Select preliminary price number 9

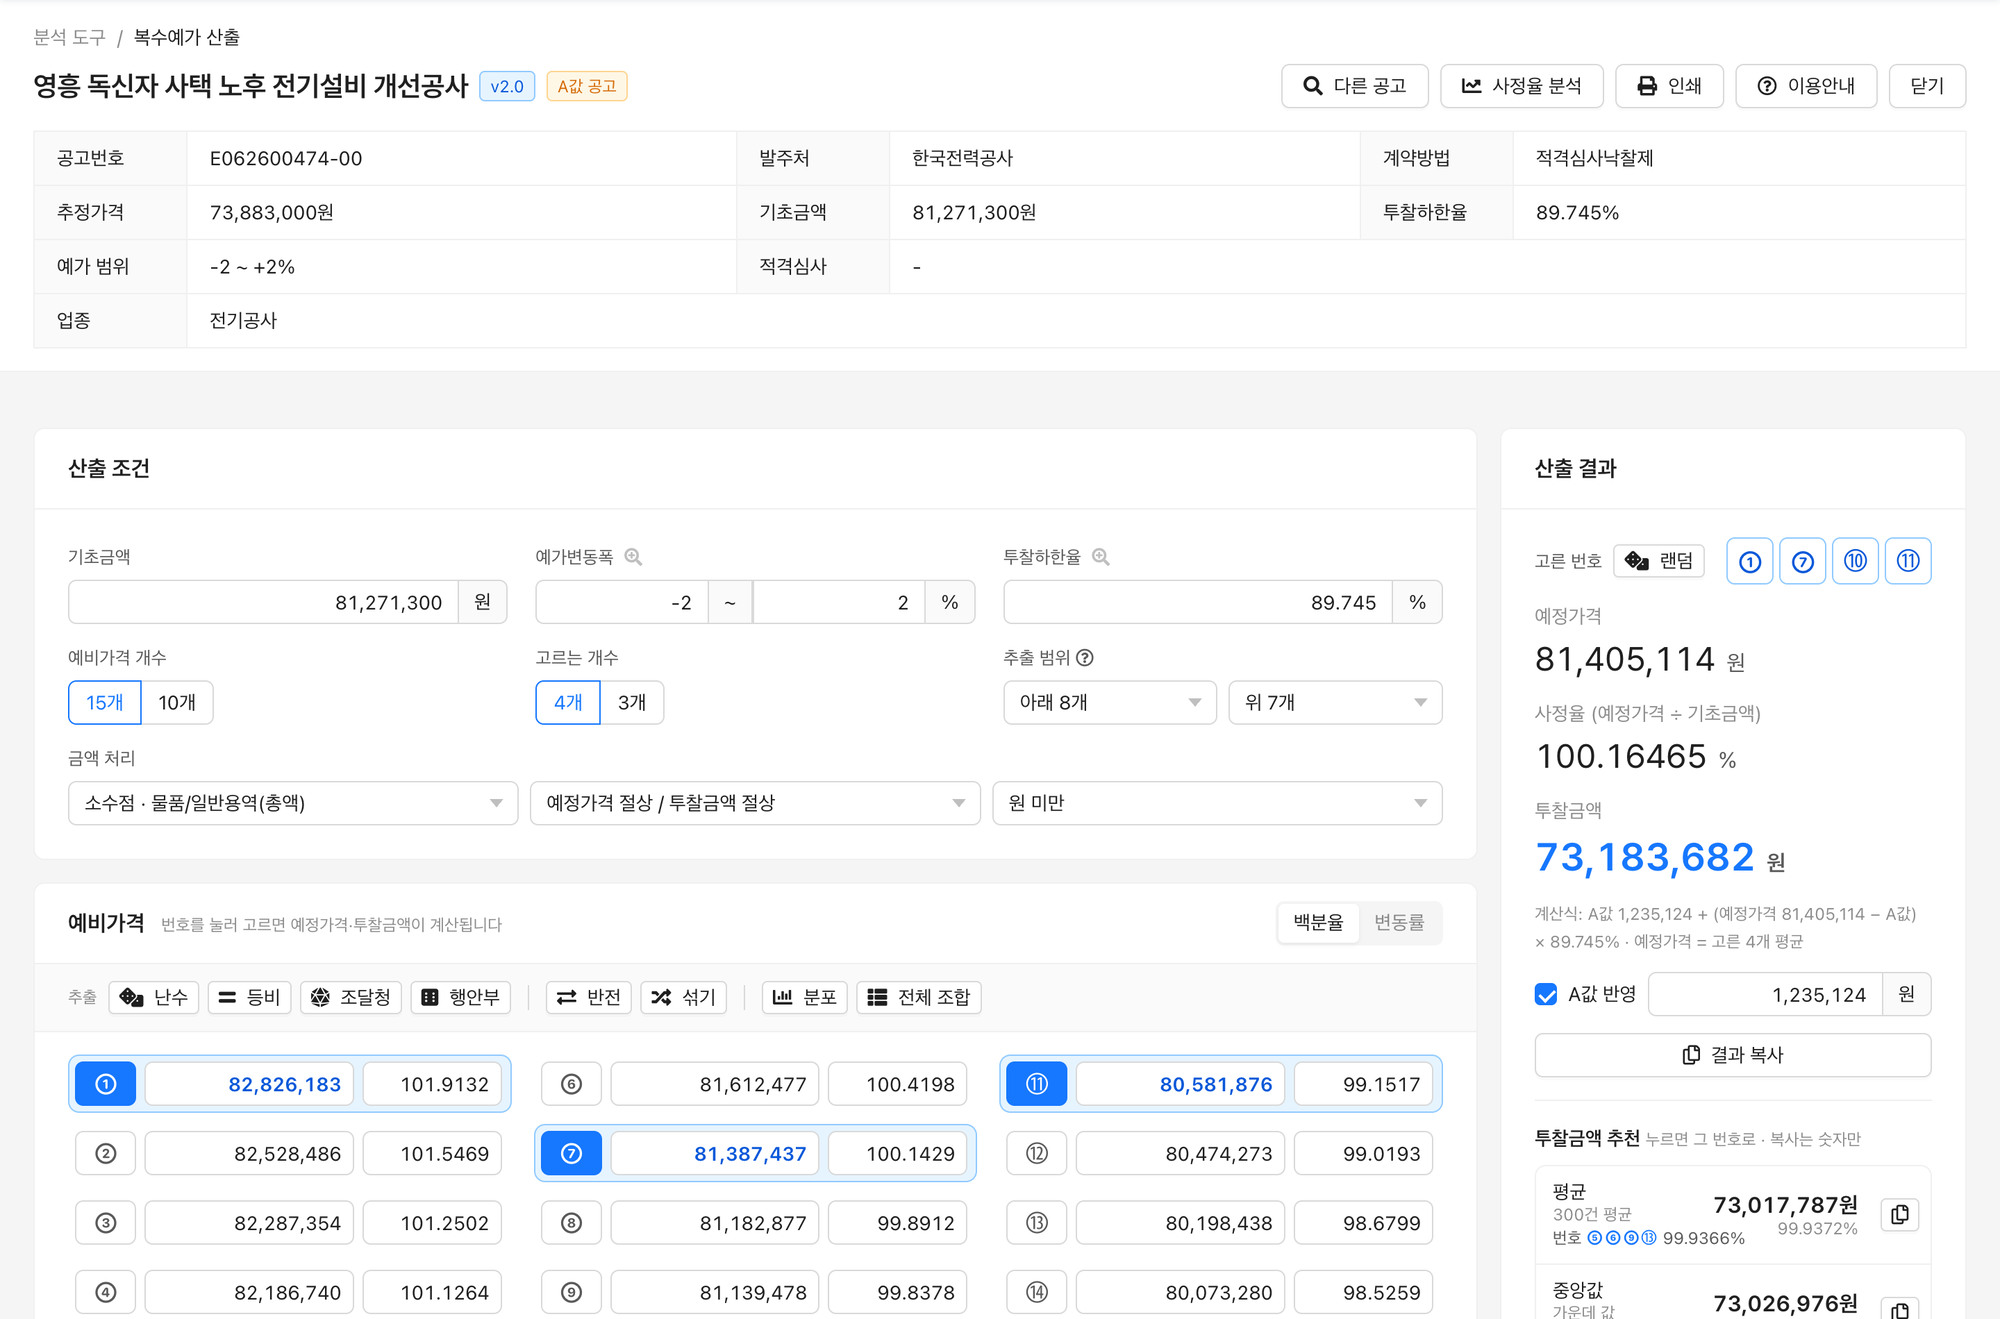tap(571, 1292)
